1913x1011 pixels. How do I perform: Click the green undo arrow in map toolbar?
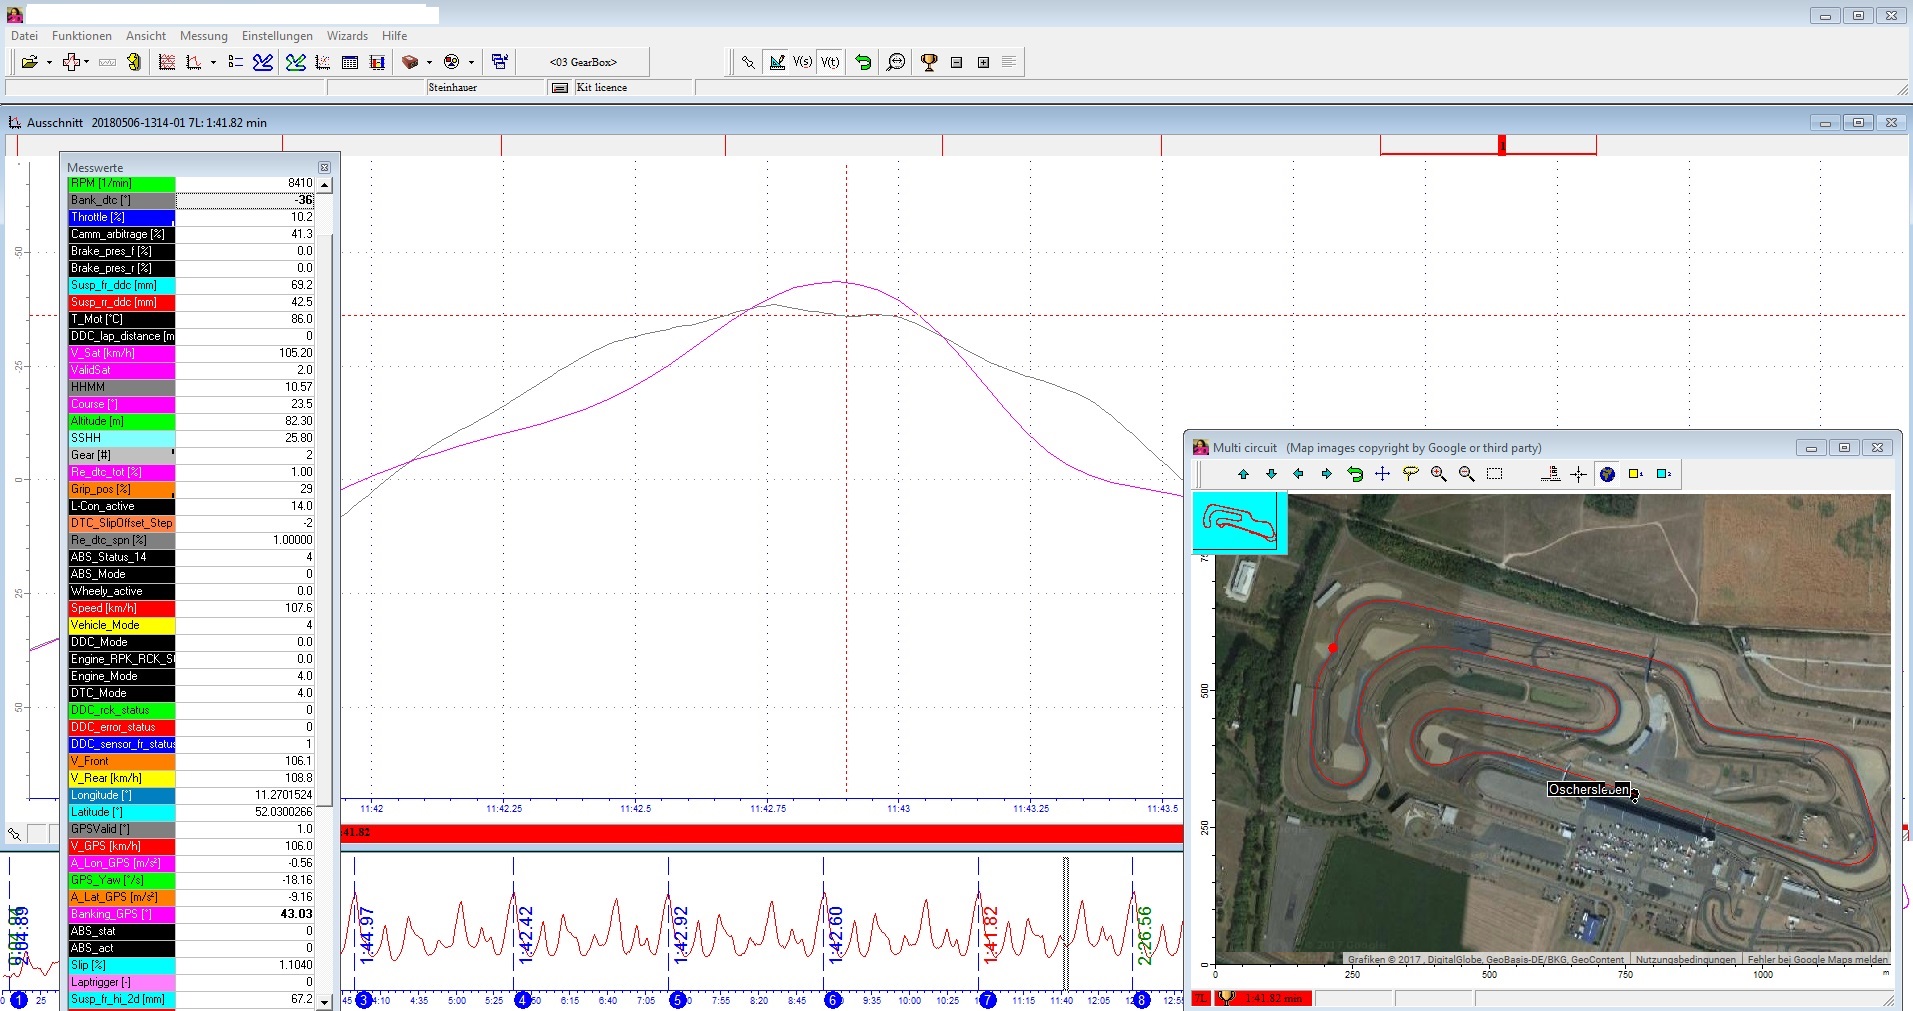[1355, 474]
